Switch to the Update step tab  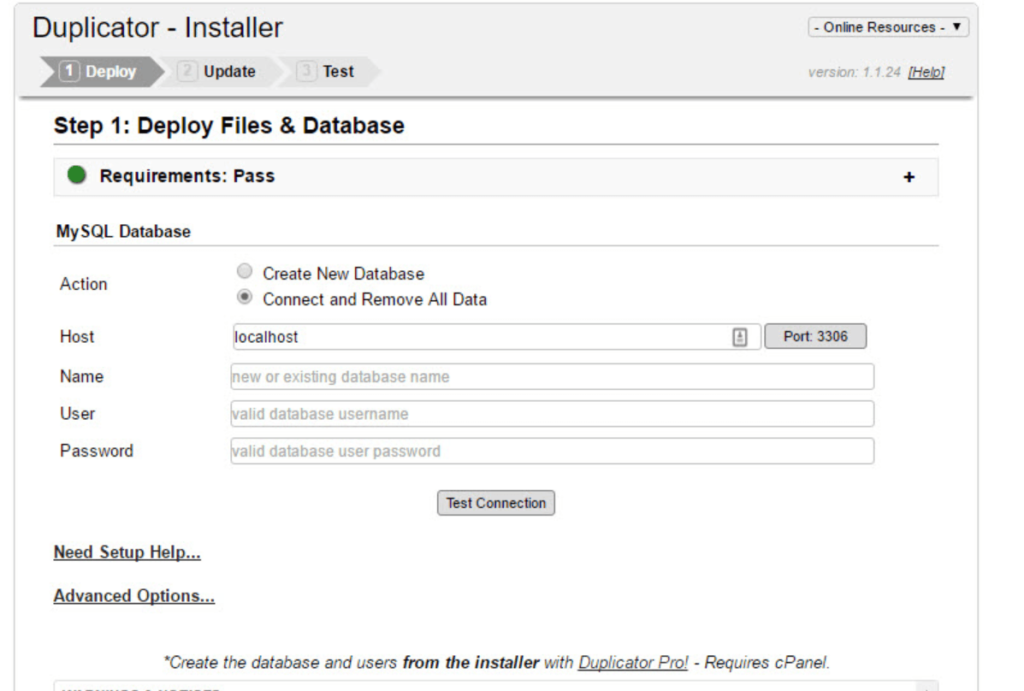click(218, 72)
